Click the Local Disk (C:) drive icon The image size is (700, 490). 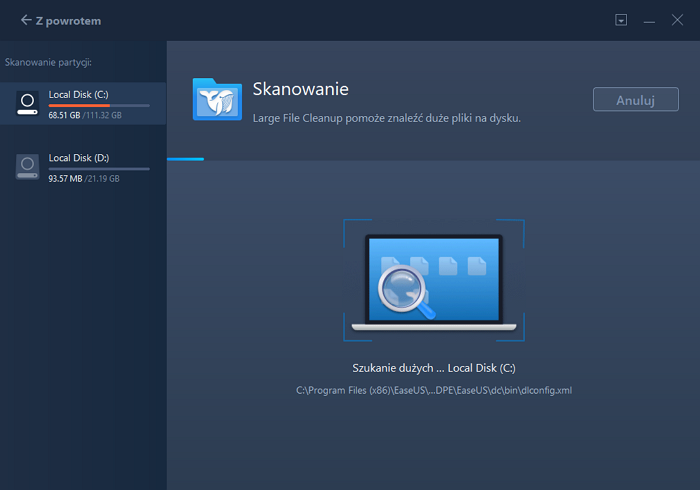(27, 104)
